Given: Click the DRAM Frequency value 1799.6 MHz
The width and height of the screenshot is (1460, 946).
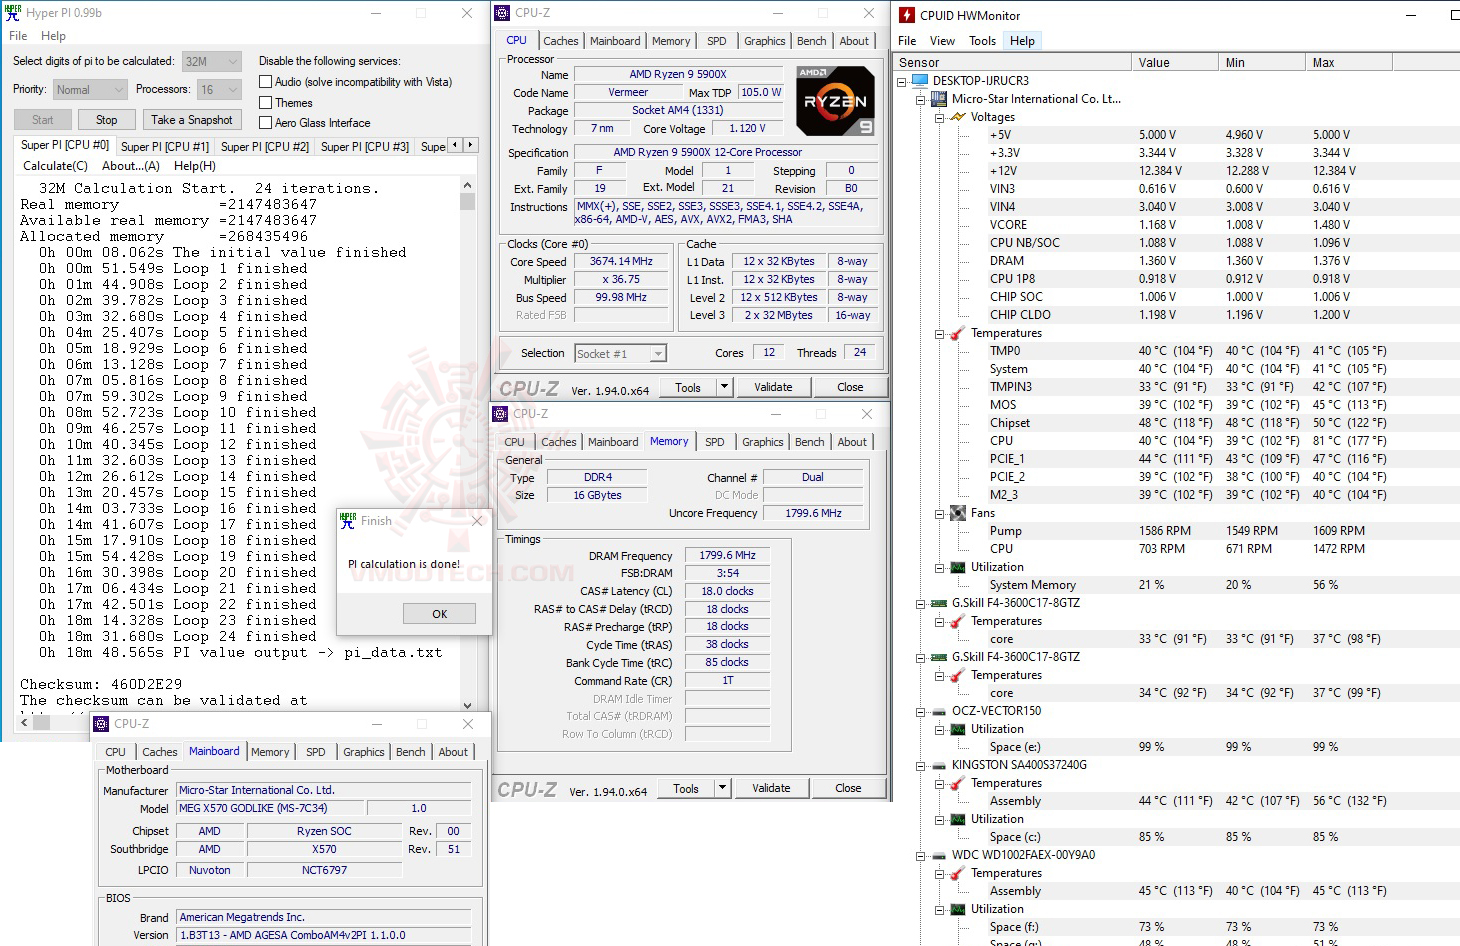Looking at the screenshot, I should (727, 555).
